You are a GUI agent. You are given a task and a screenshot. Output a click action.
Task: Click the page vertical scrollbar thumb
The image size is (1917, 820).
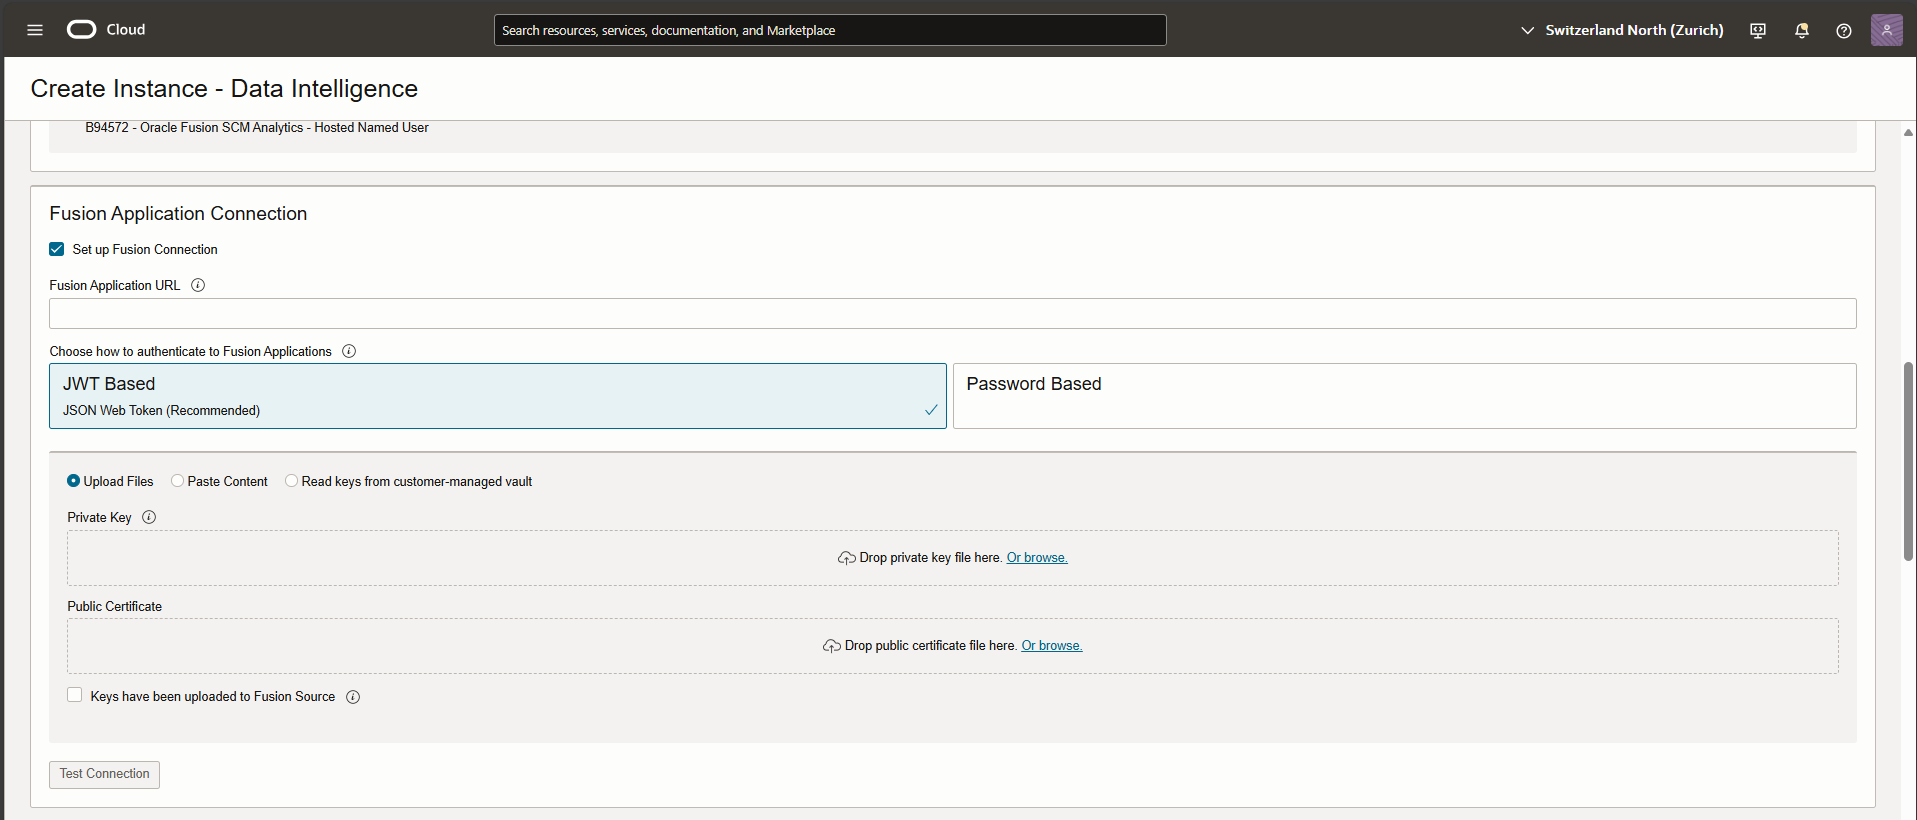tap(1909, 461)
